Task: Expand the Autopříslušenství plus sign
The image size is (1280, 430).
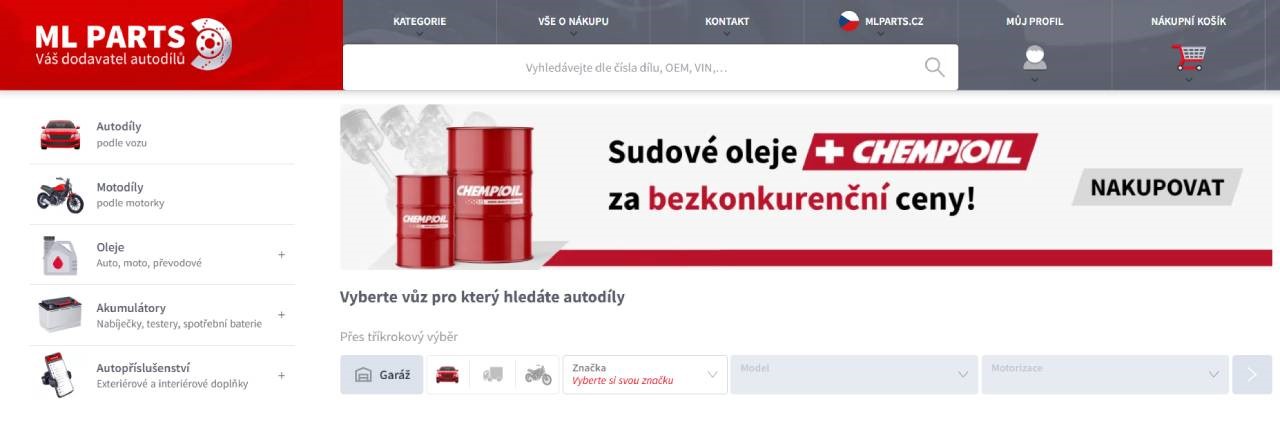Action: (281, 376)
